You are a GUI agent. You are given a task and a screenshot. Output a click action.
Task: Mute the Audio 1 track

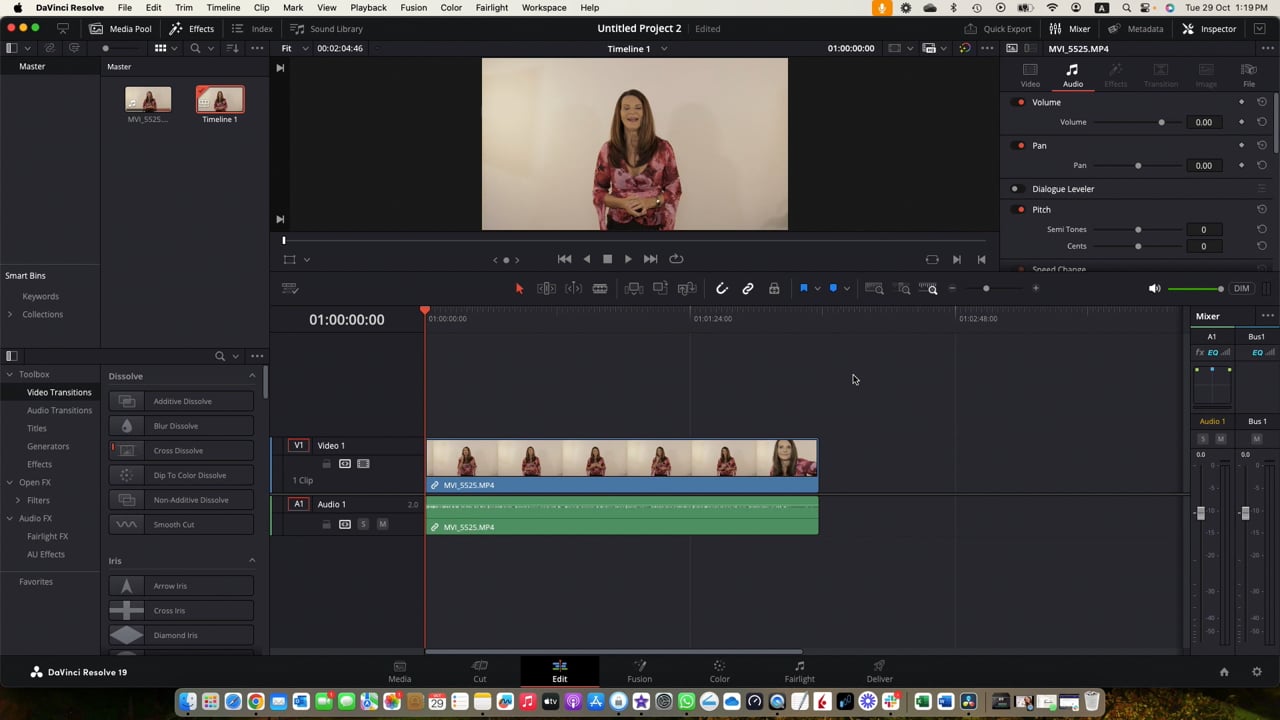point(382,524)
